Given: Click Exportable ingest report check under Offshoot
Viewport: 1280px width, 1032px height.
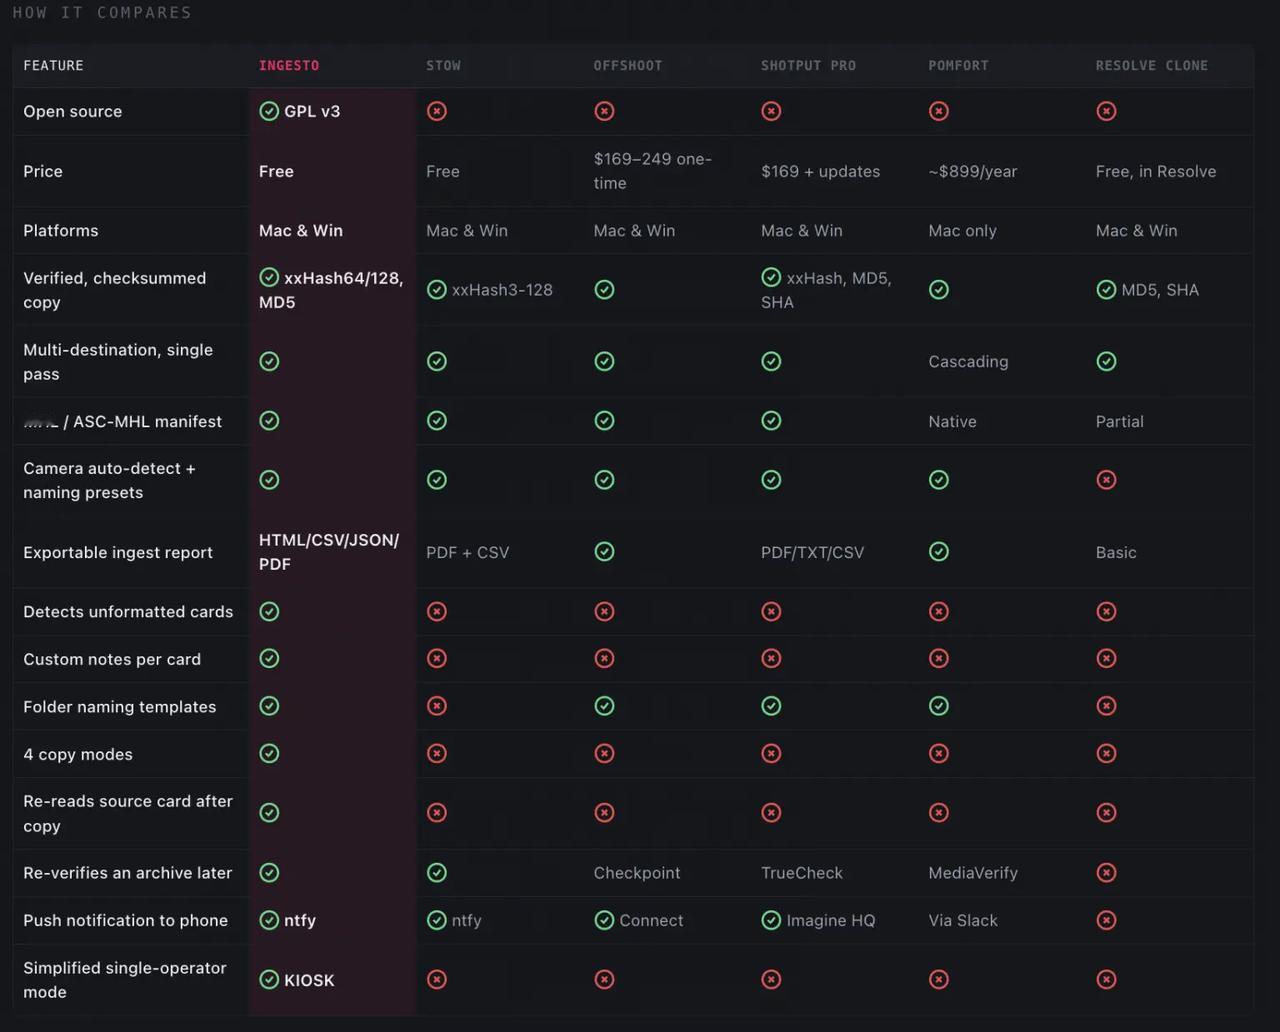Looking at the screenshot, I should (604, 552).
